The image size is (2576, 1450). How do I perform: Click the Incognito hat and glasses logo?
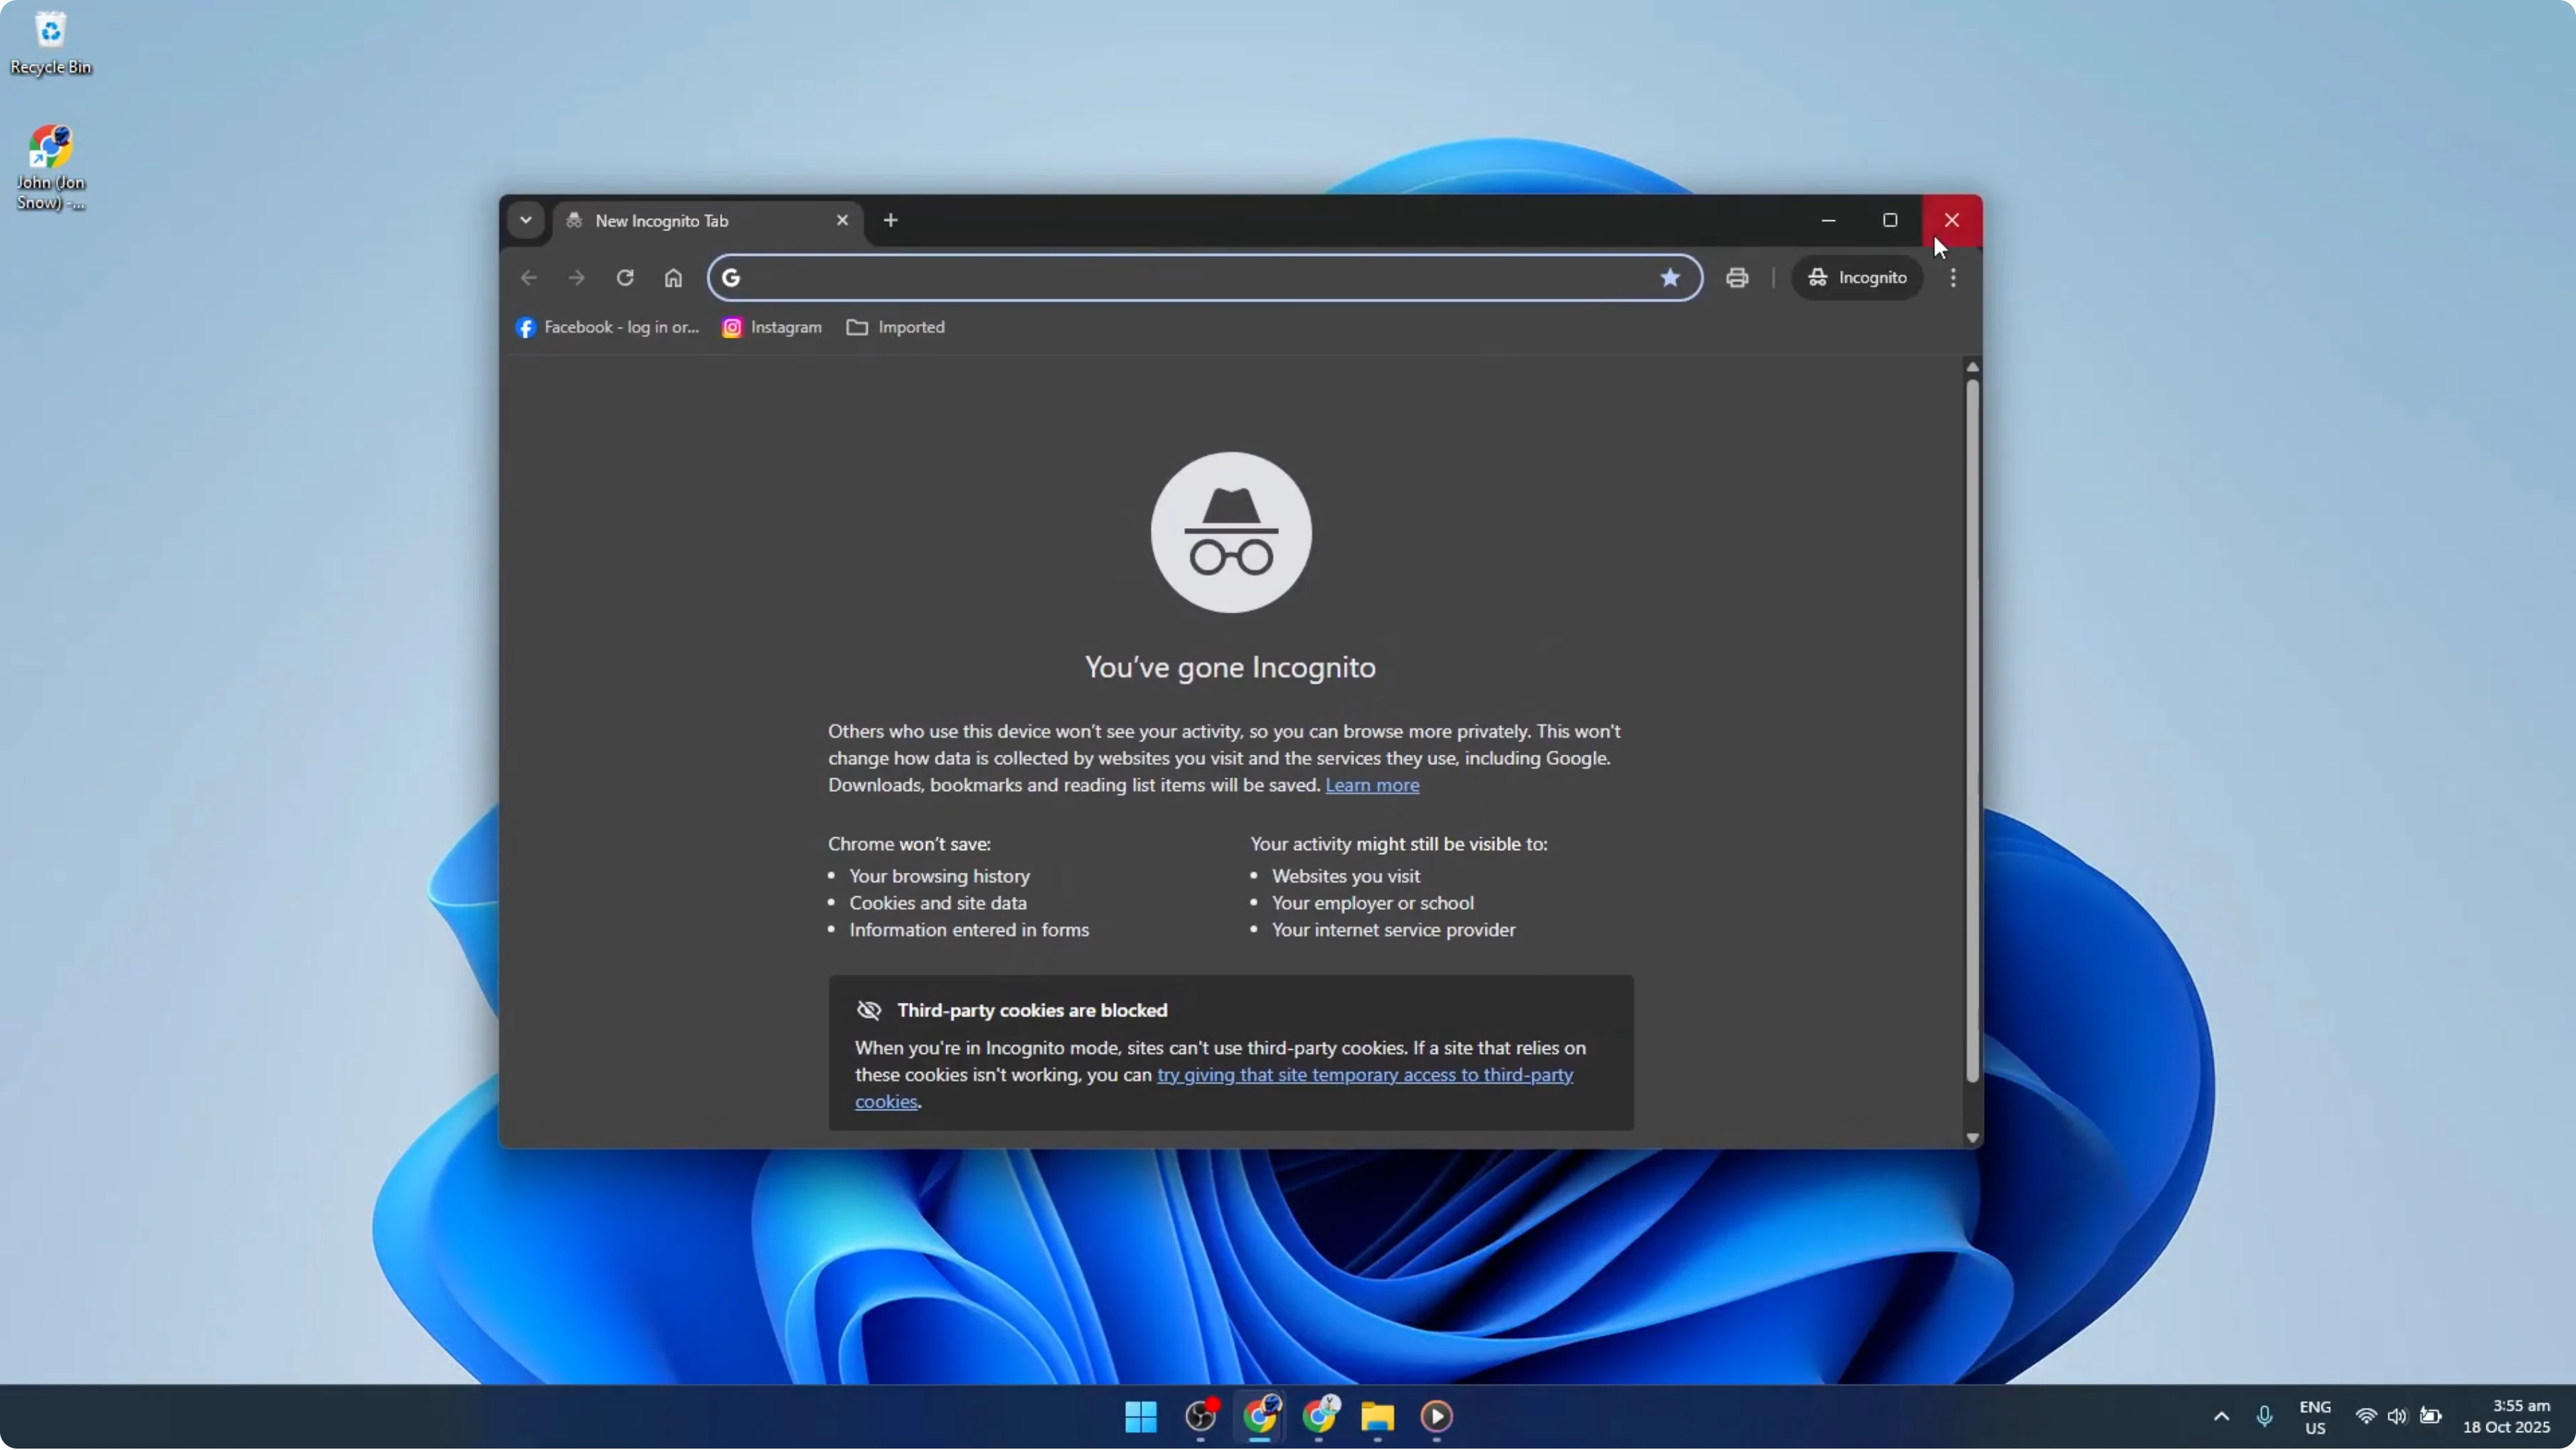[x=1231, y=533]
